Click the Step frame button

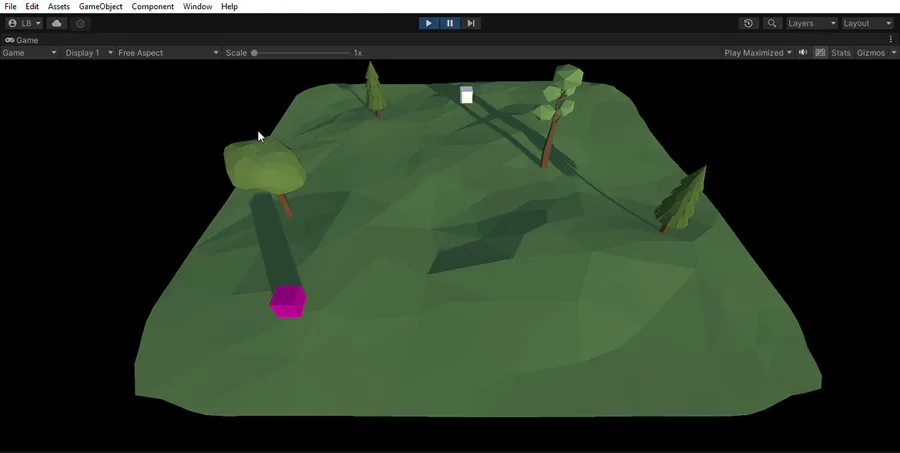point(471,23)
